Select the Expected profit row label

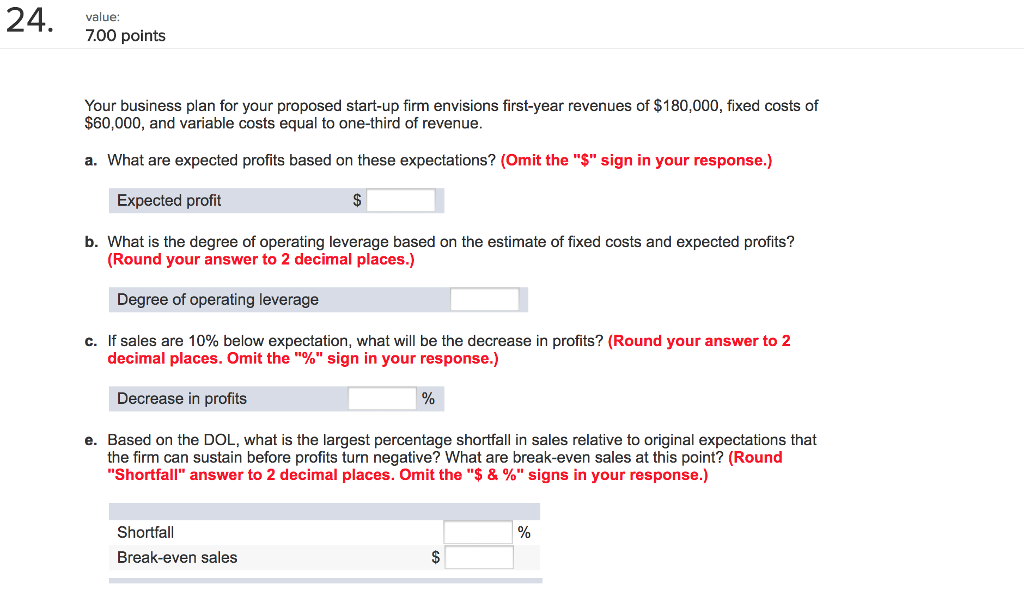168,200
